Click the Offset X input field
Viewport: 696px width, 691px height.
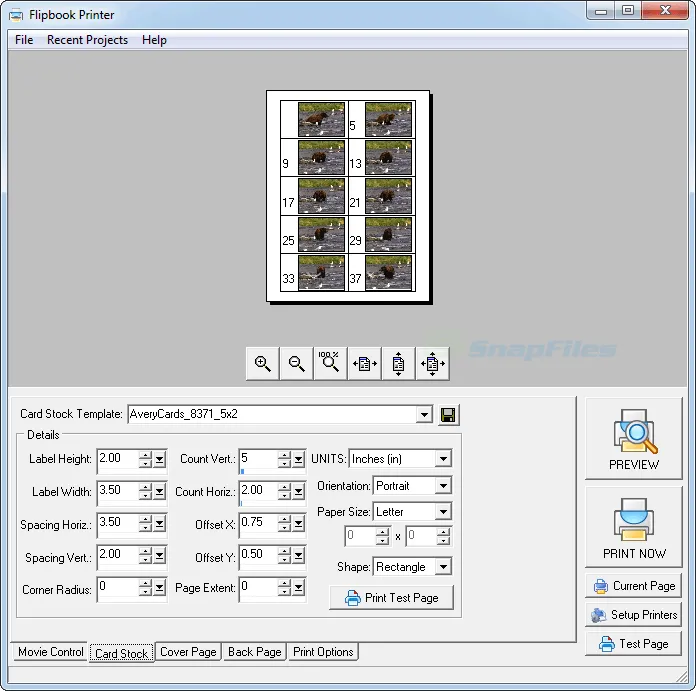click(259, 524)
